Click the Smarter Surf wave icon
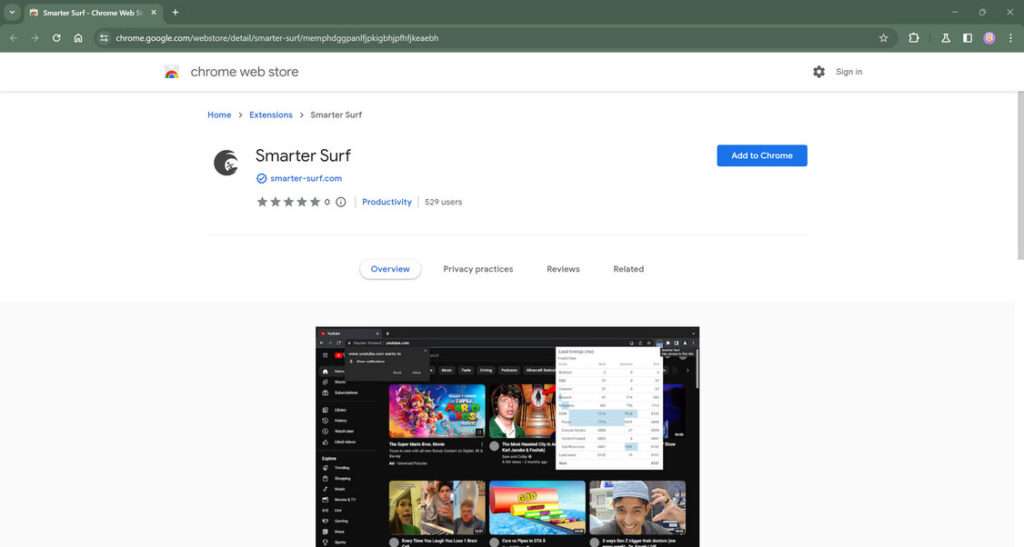 click(226, 163)
